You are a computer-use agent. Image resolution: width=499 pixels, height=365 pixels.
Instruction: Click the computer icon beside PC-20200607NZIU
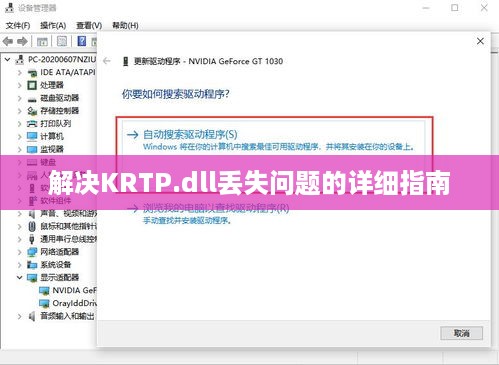tap(20, 60)
